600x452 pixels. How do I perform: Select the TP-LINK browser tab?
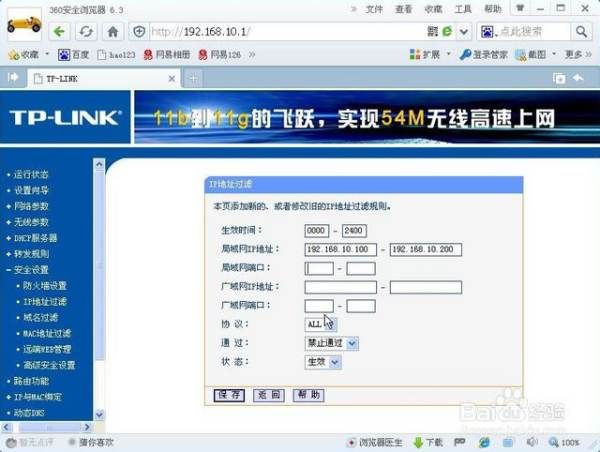tap(103, 79)
